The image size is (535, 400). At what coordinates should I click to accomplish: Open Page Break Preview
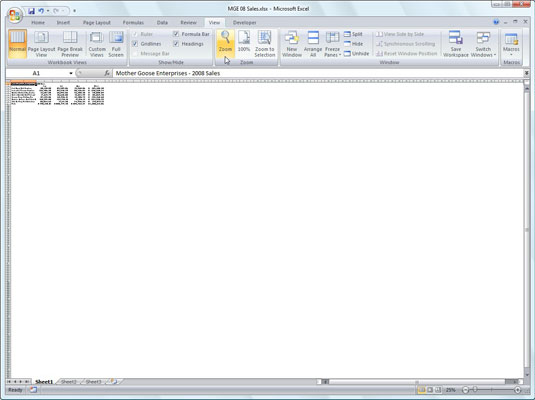pos(70,44)
